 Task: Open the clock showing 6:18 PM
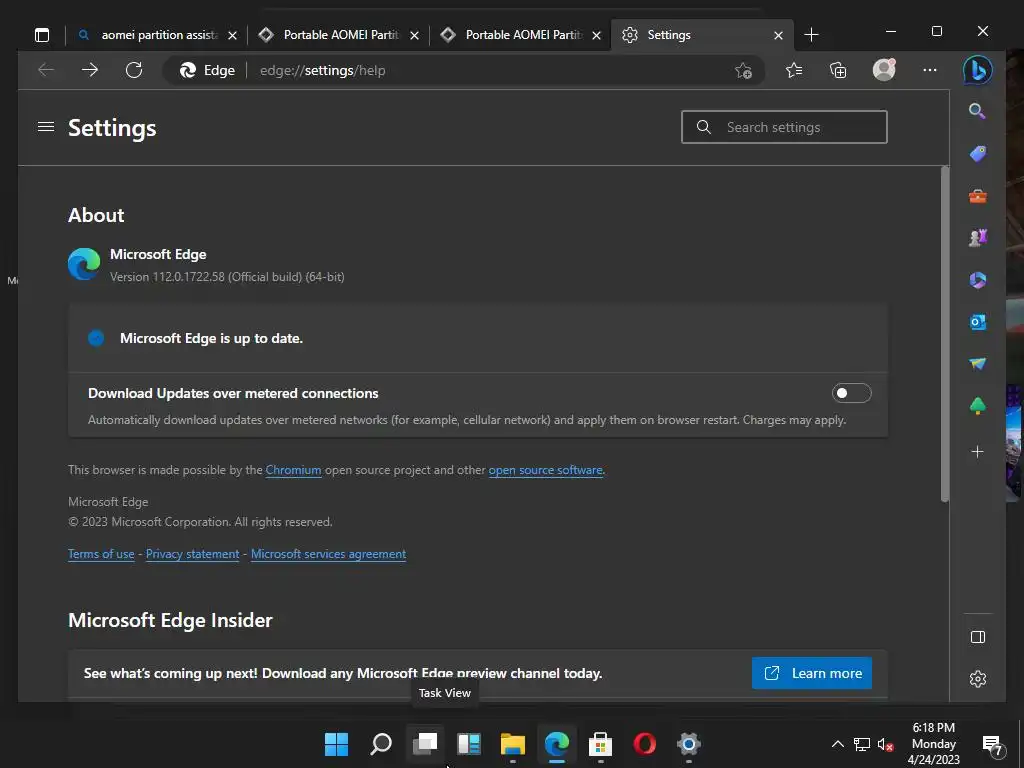coord(934,743)
